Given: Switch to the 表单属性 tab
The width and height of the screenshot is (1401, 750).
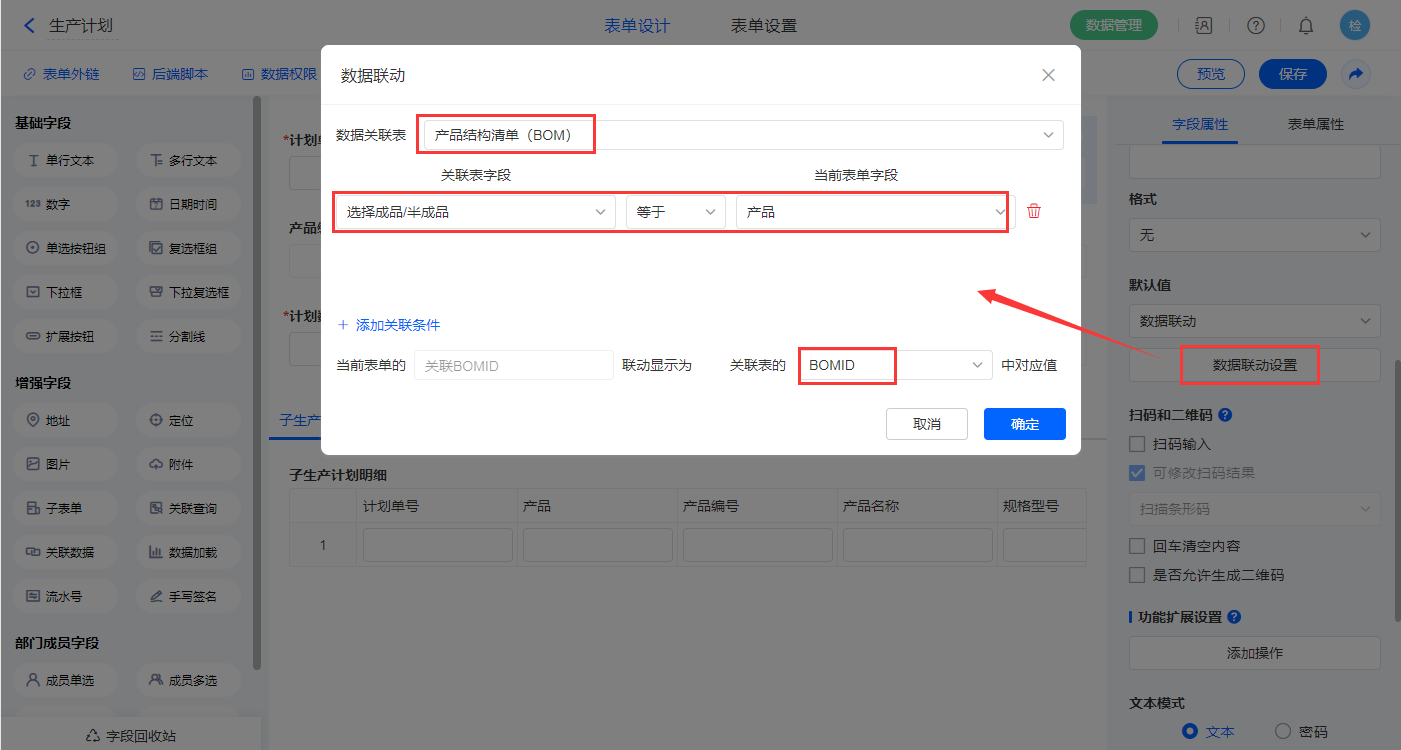Looking at the screenshot, I should tap(1315, 124).
